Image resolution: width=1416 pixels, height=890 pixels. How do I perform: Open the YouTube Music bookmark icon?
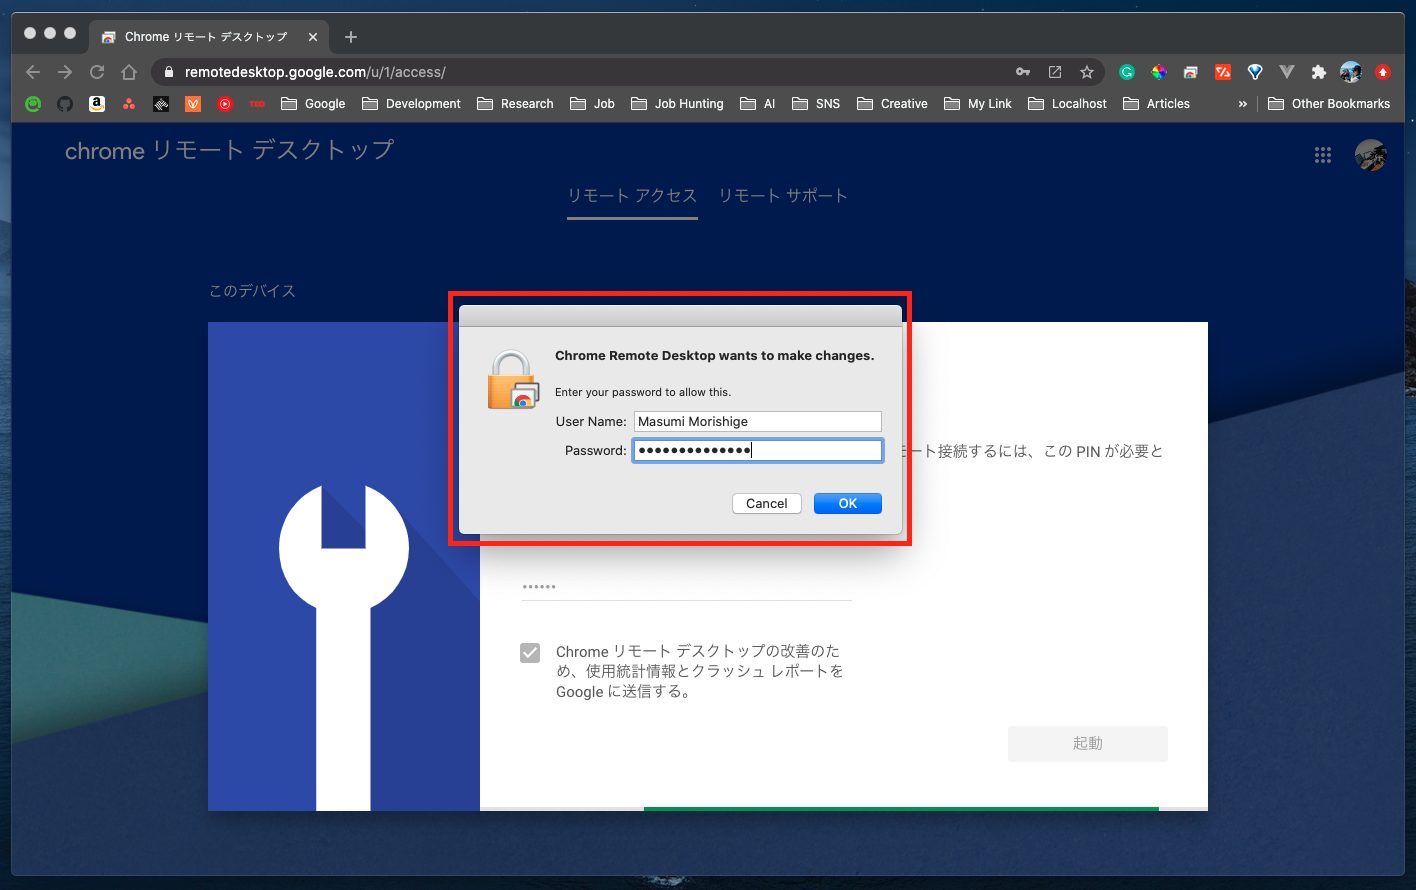pos(225,103)
